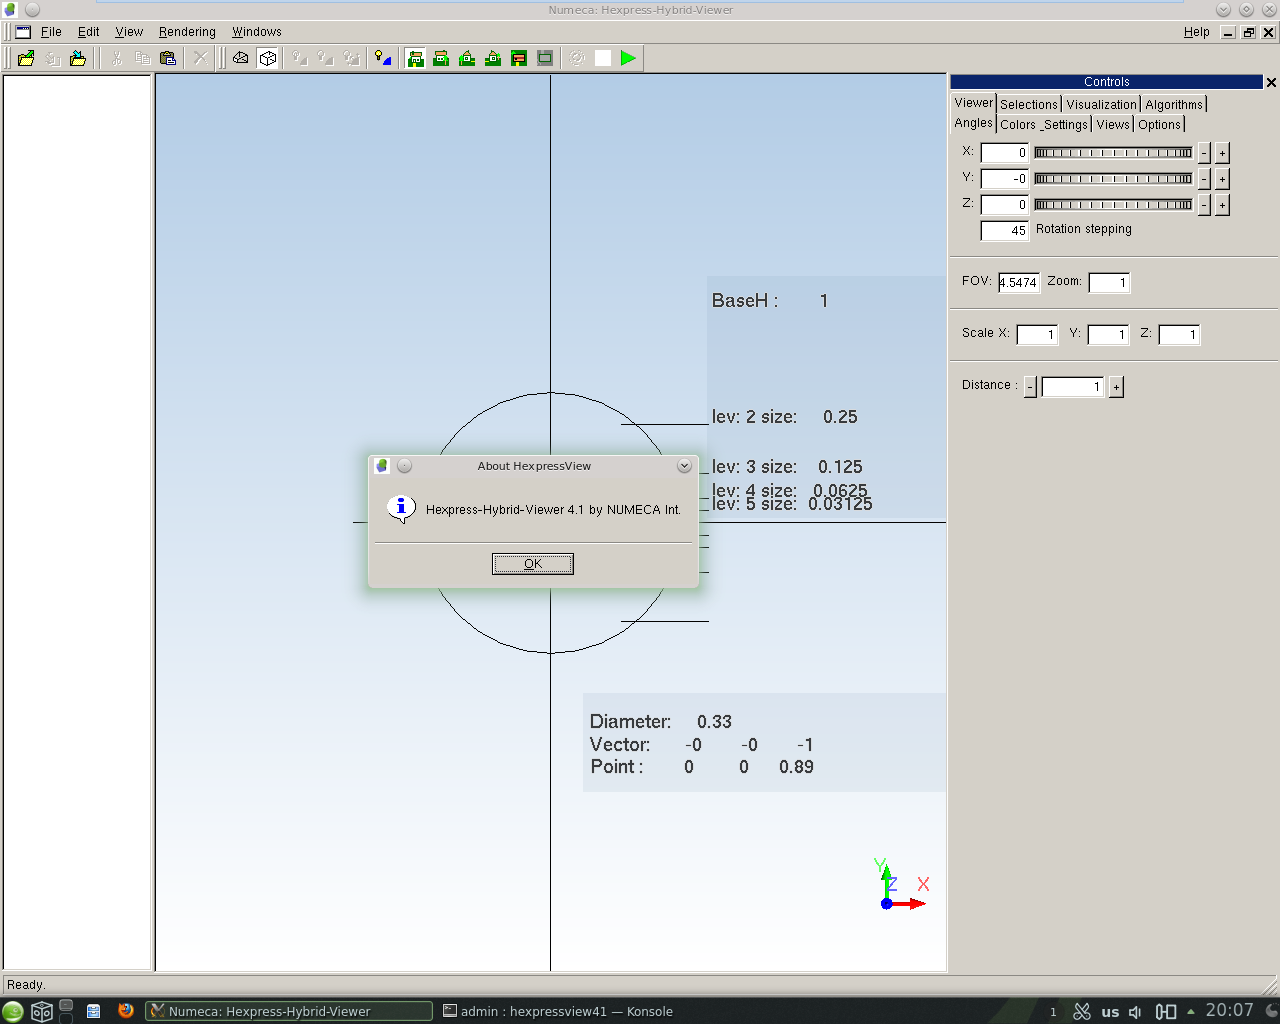Click the white stop square icon

tap(603, 58)
